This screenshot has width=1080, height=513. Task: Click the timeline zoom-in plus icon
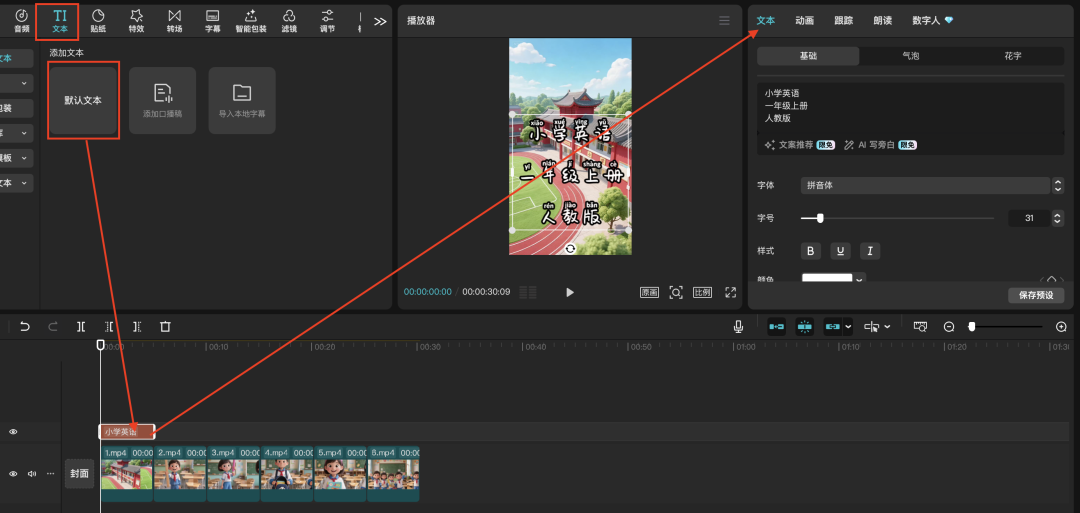point(1061,327)
